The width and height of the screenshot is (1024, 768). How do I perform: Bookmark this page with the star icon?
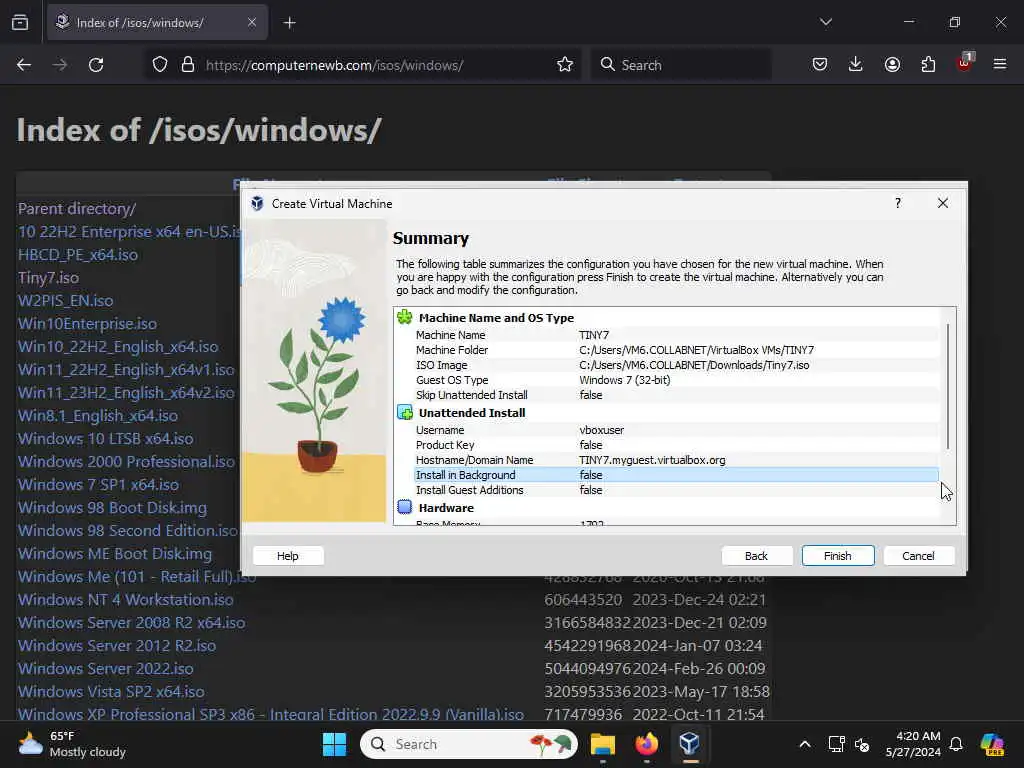565,65
